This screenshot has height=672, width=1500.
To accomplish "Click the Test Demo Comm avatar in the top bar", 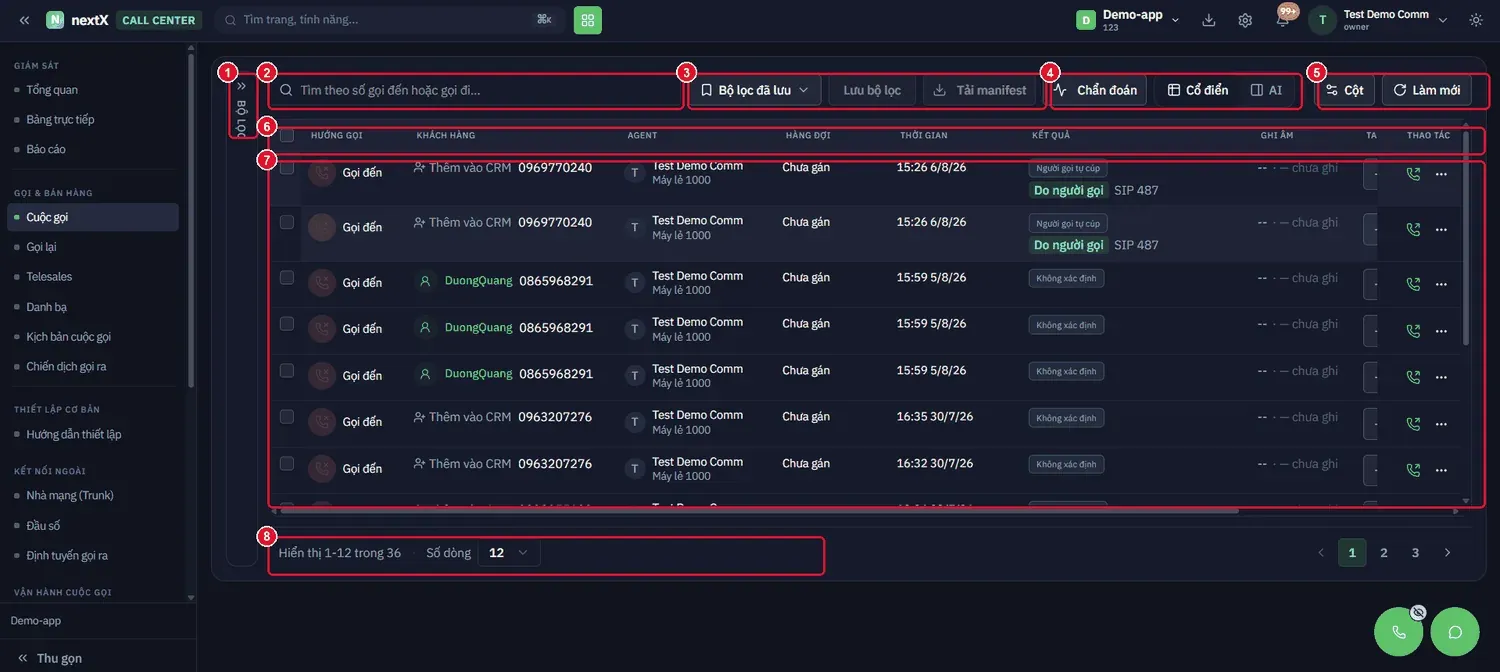I will point(1323,20).
